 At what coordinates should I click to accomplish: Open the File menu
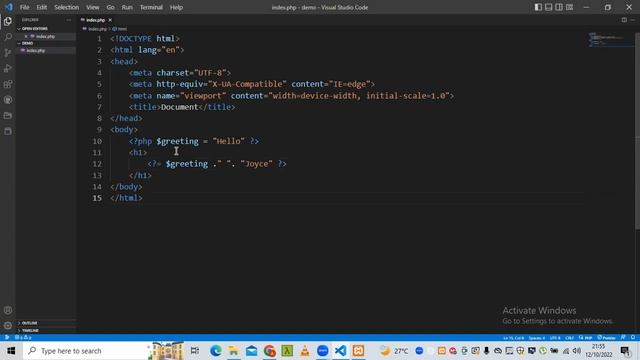coord(24,7)
